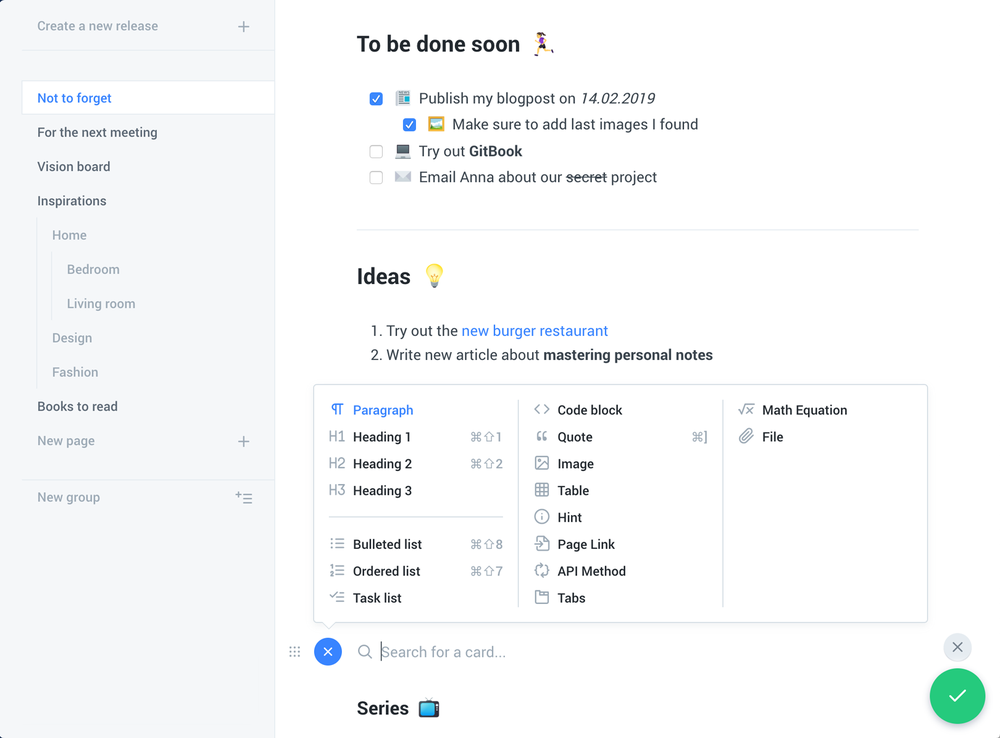Click the drag handle dots icon
1000x738 pixels.
pos(294,651)
